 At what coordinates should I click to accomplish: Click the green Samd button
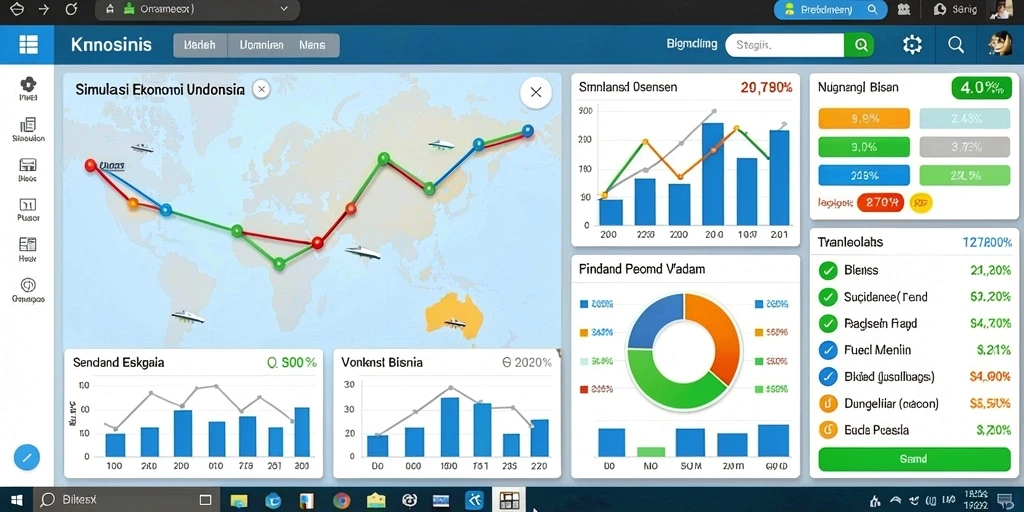pos(913,459)
